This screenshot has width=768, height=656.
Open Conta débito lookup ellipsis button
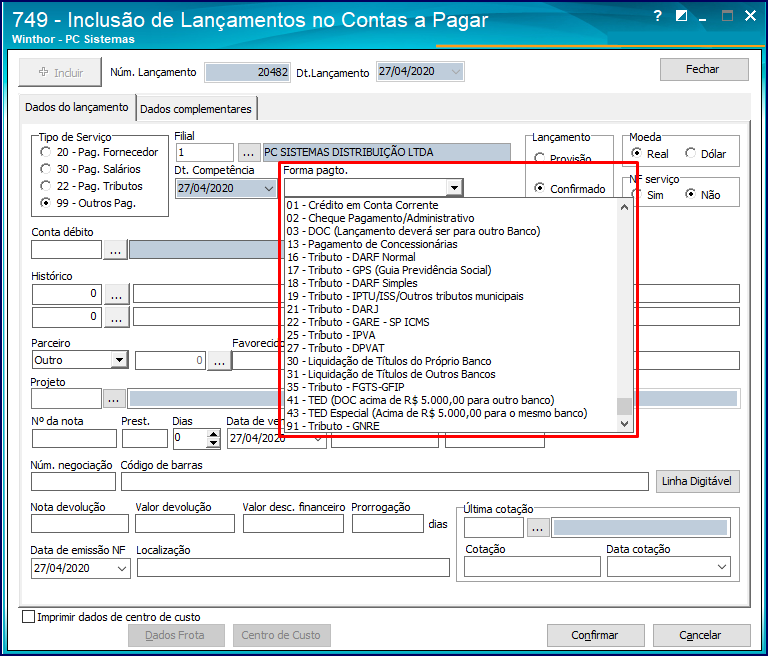[116, 250]
